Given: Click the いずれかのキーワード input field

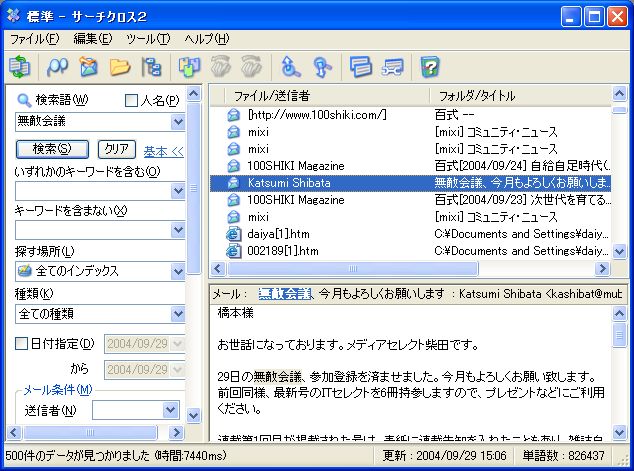Looking at the screenshot, I should [x=93, y=190].
